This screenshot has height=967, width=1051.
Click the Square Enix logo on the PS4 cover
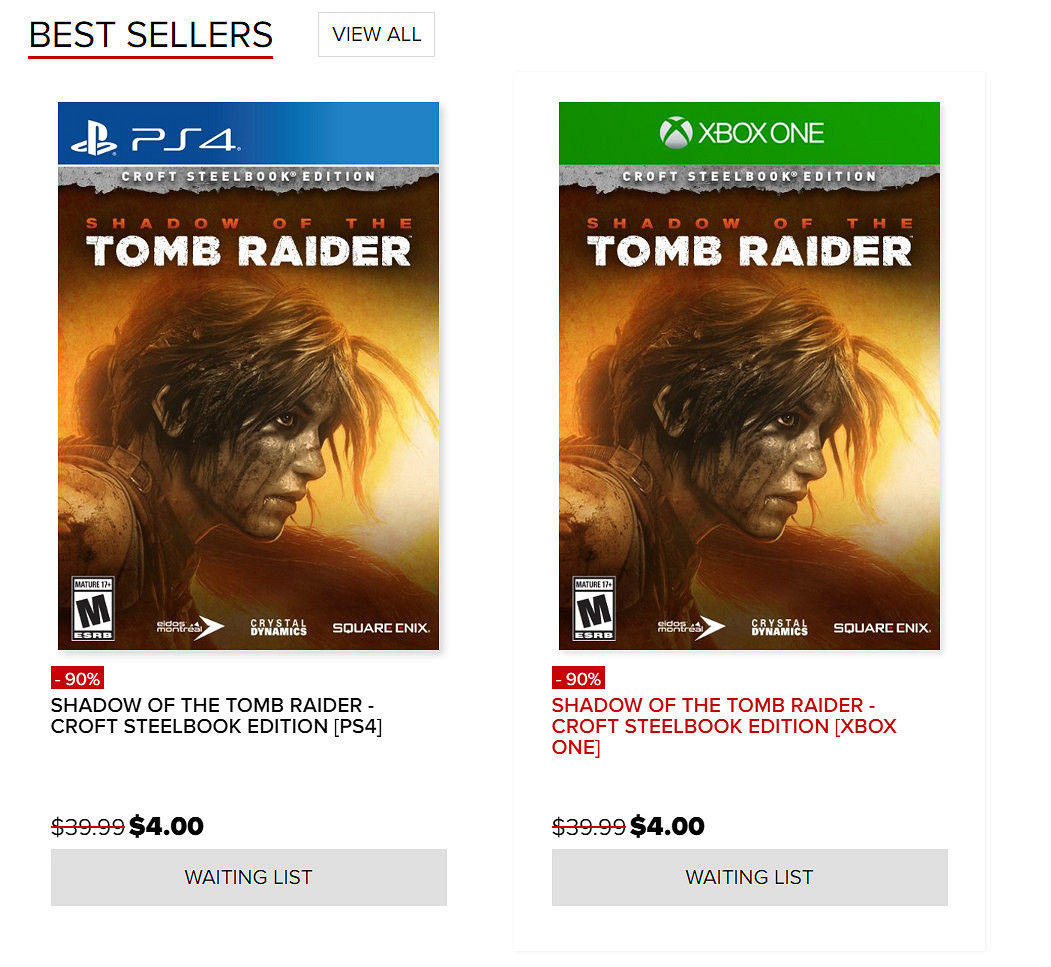pyautogui.click(x=381, y=628)
